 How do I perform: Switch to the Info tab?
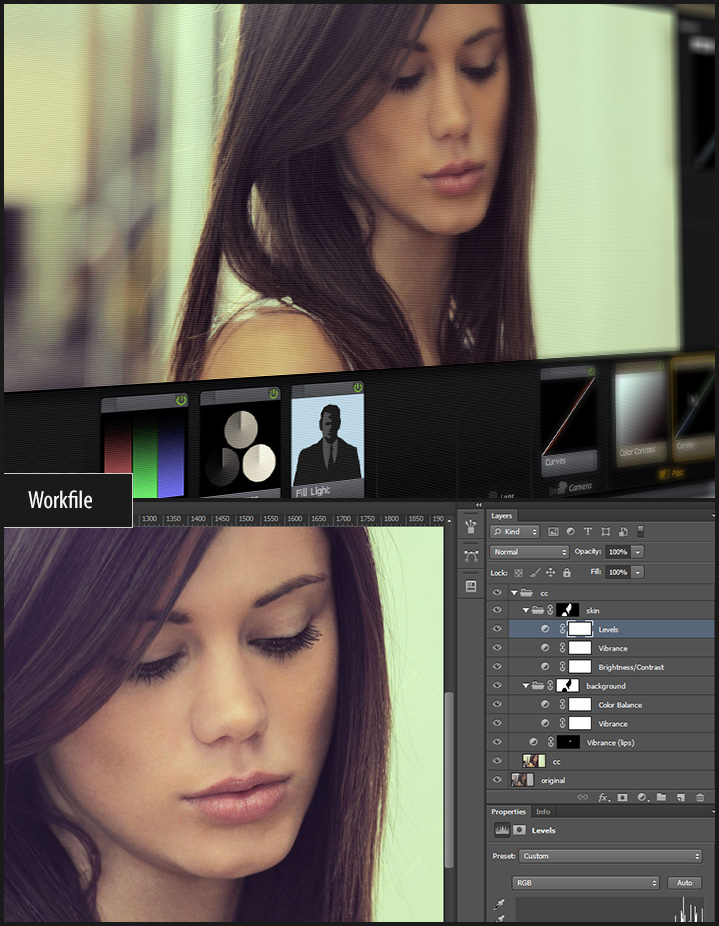[x=543, y=811]
